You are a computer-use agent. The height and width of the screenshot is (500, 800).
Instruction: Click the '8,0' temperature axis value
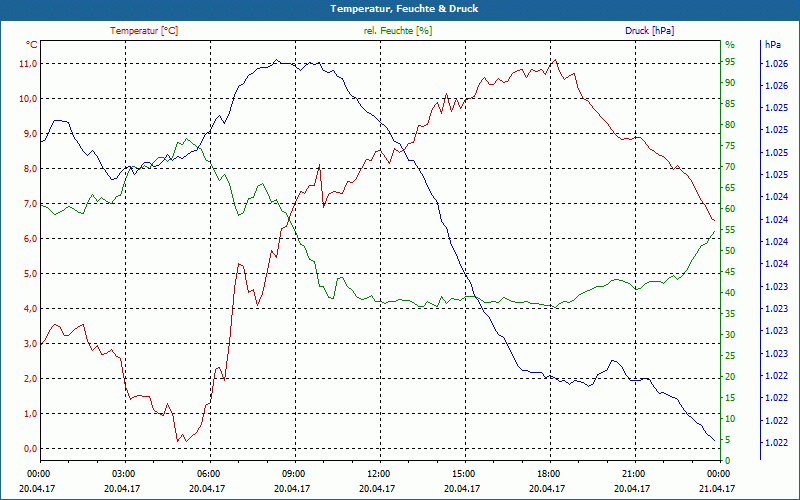30,169
